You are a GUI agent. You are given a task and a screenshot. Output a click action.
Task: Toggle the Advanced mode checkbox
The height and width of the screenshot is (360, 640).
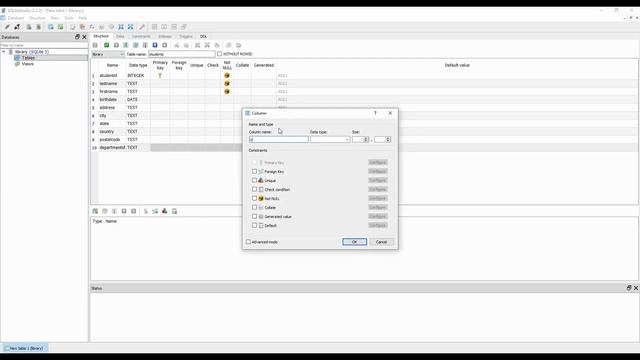pos(248,242)
